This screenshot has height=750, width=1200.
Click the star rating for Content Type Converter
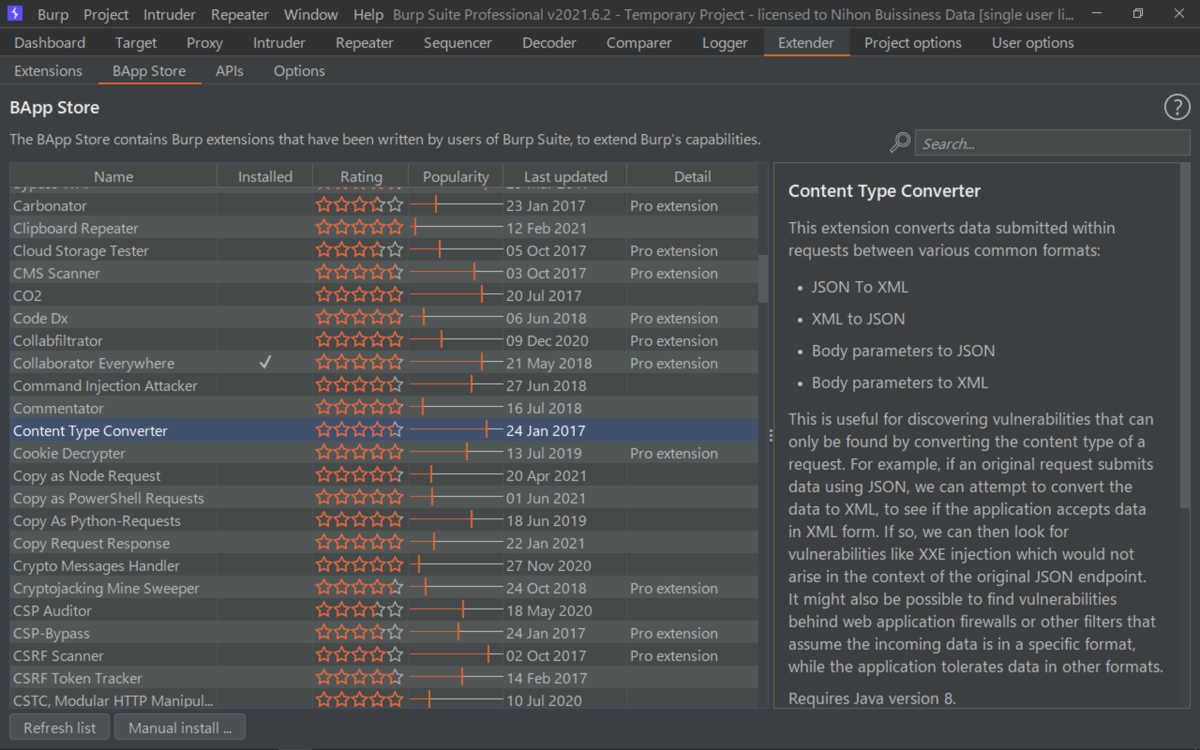click(360, 430)
